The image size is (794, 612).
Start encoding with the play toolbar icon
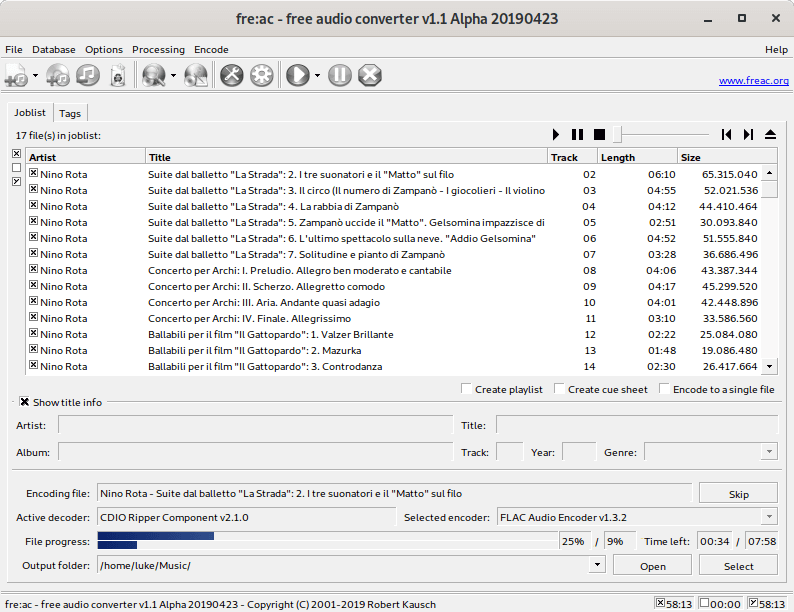coord(298,75)
